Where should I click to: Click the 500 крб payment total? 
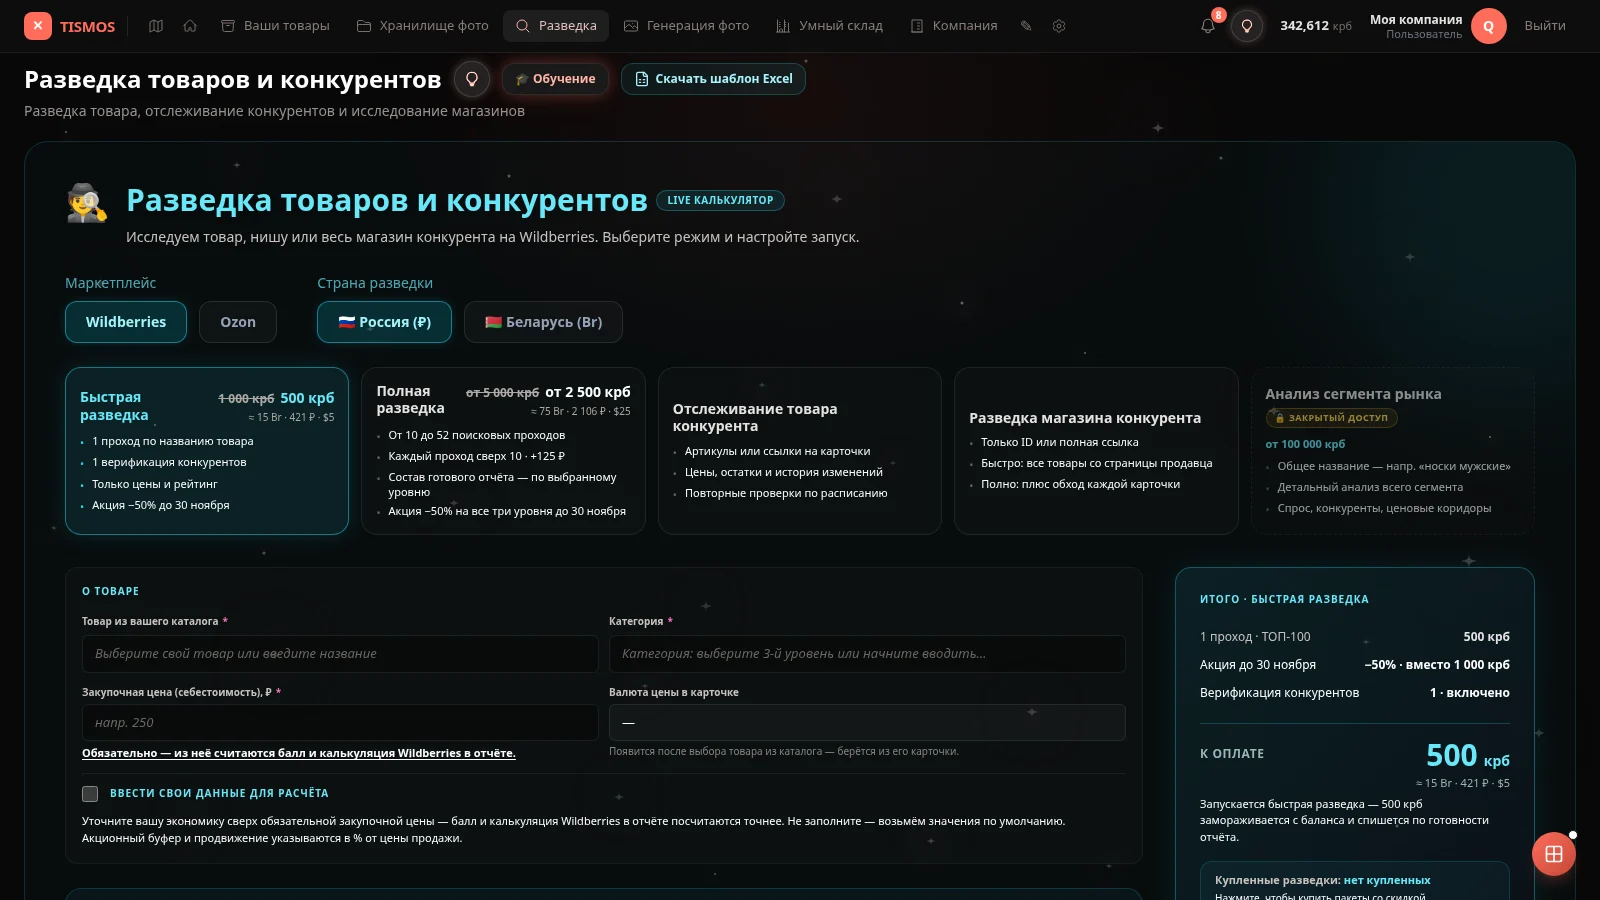[1467, 756]
